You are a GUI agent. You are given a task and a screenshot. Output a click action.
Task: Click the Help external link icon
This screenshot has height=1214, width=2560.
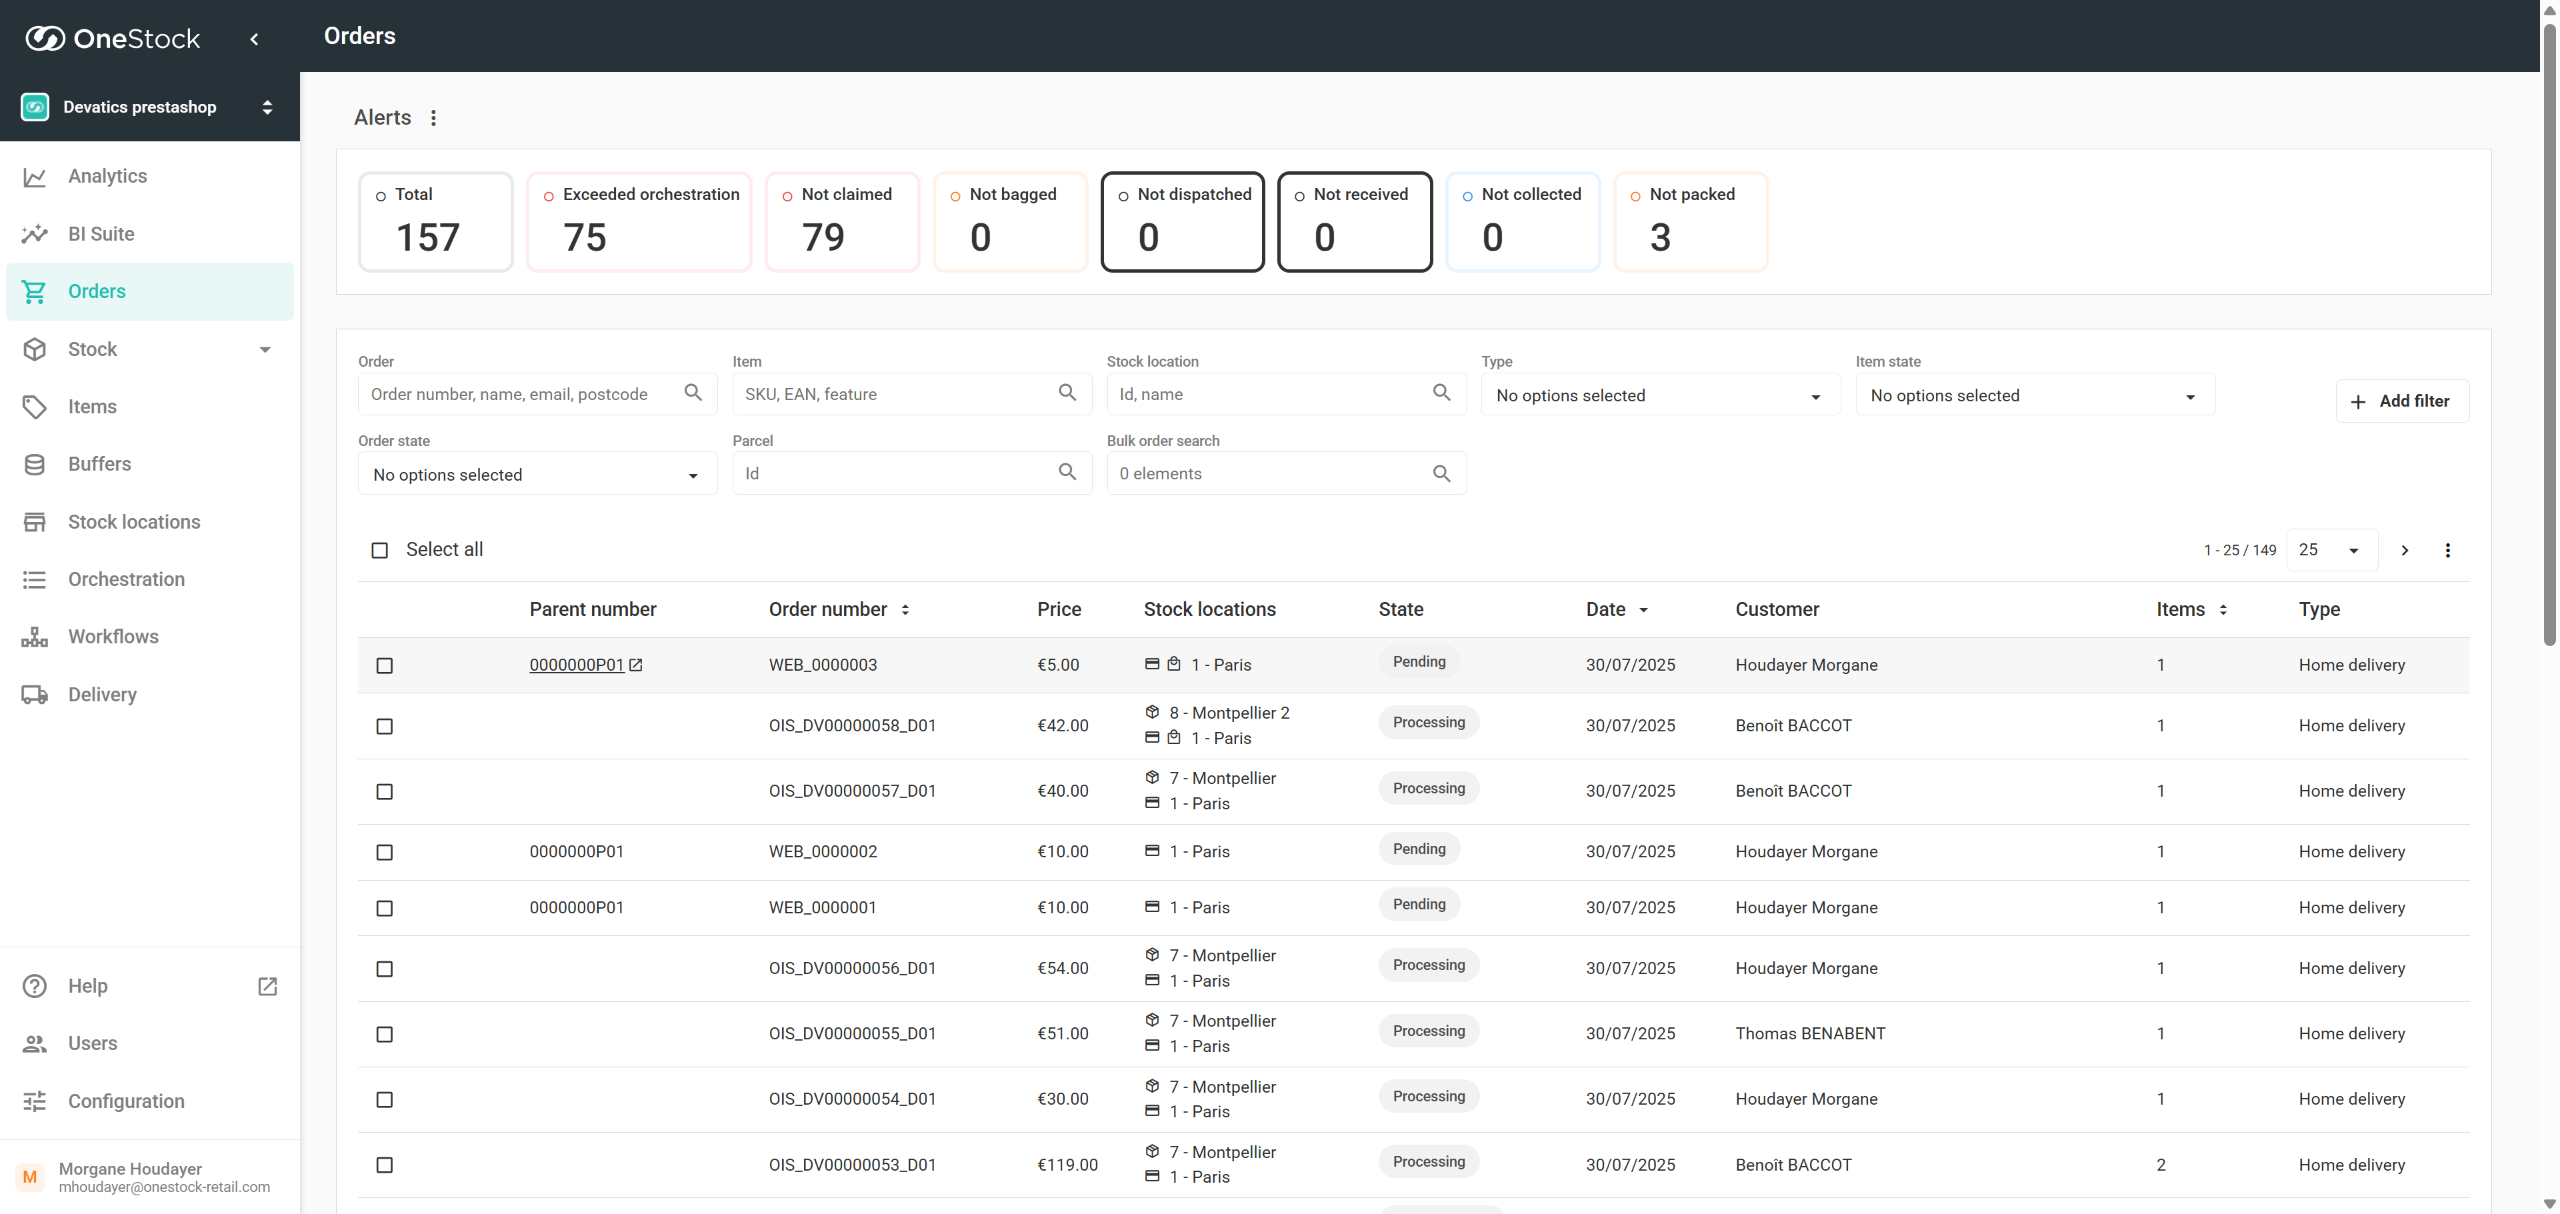[x=267, y=986]
